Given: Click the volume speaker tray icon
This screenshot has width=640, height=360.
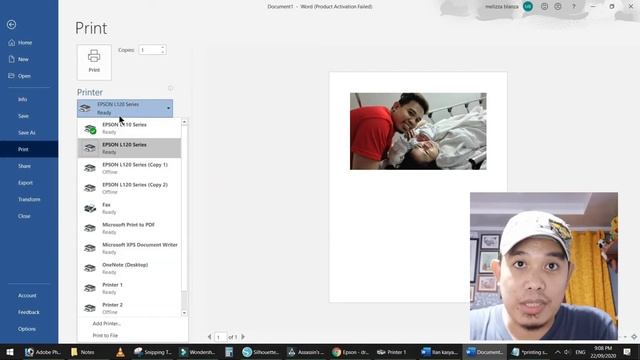Looking at the screenshot, I should (x=567, y=352).
